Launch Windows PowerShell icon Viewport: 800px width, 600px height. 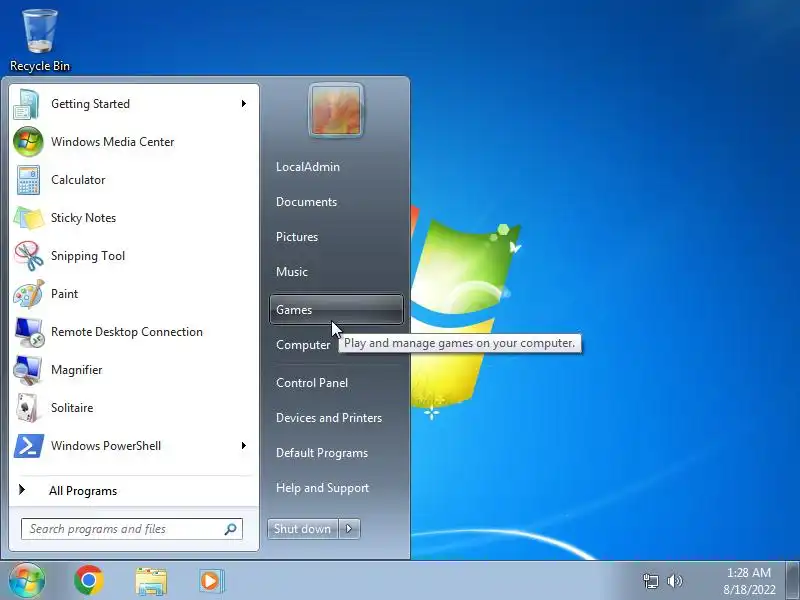(29, 446)
